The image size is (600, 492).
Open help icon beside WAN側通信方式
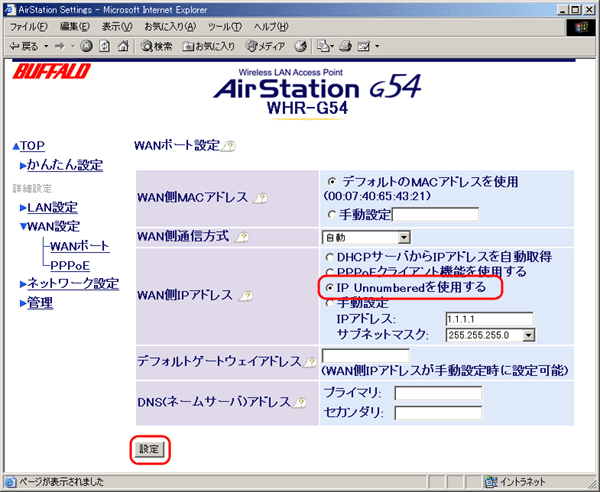pos(242,238)
